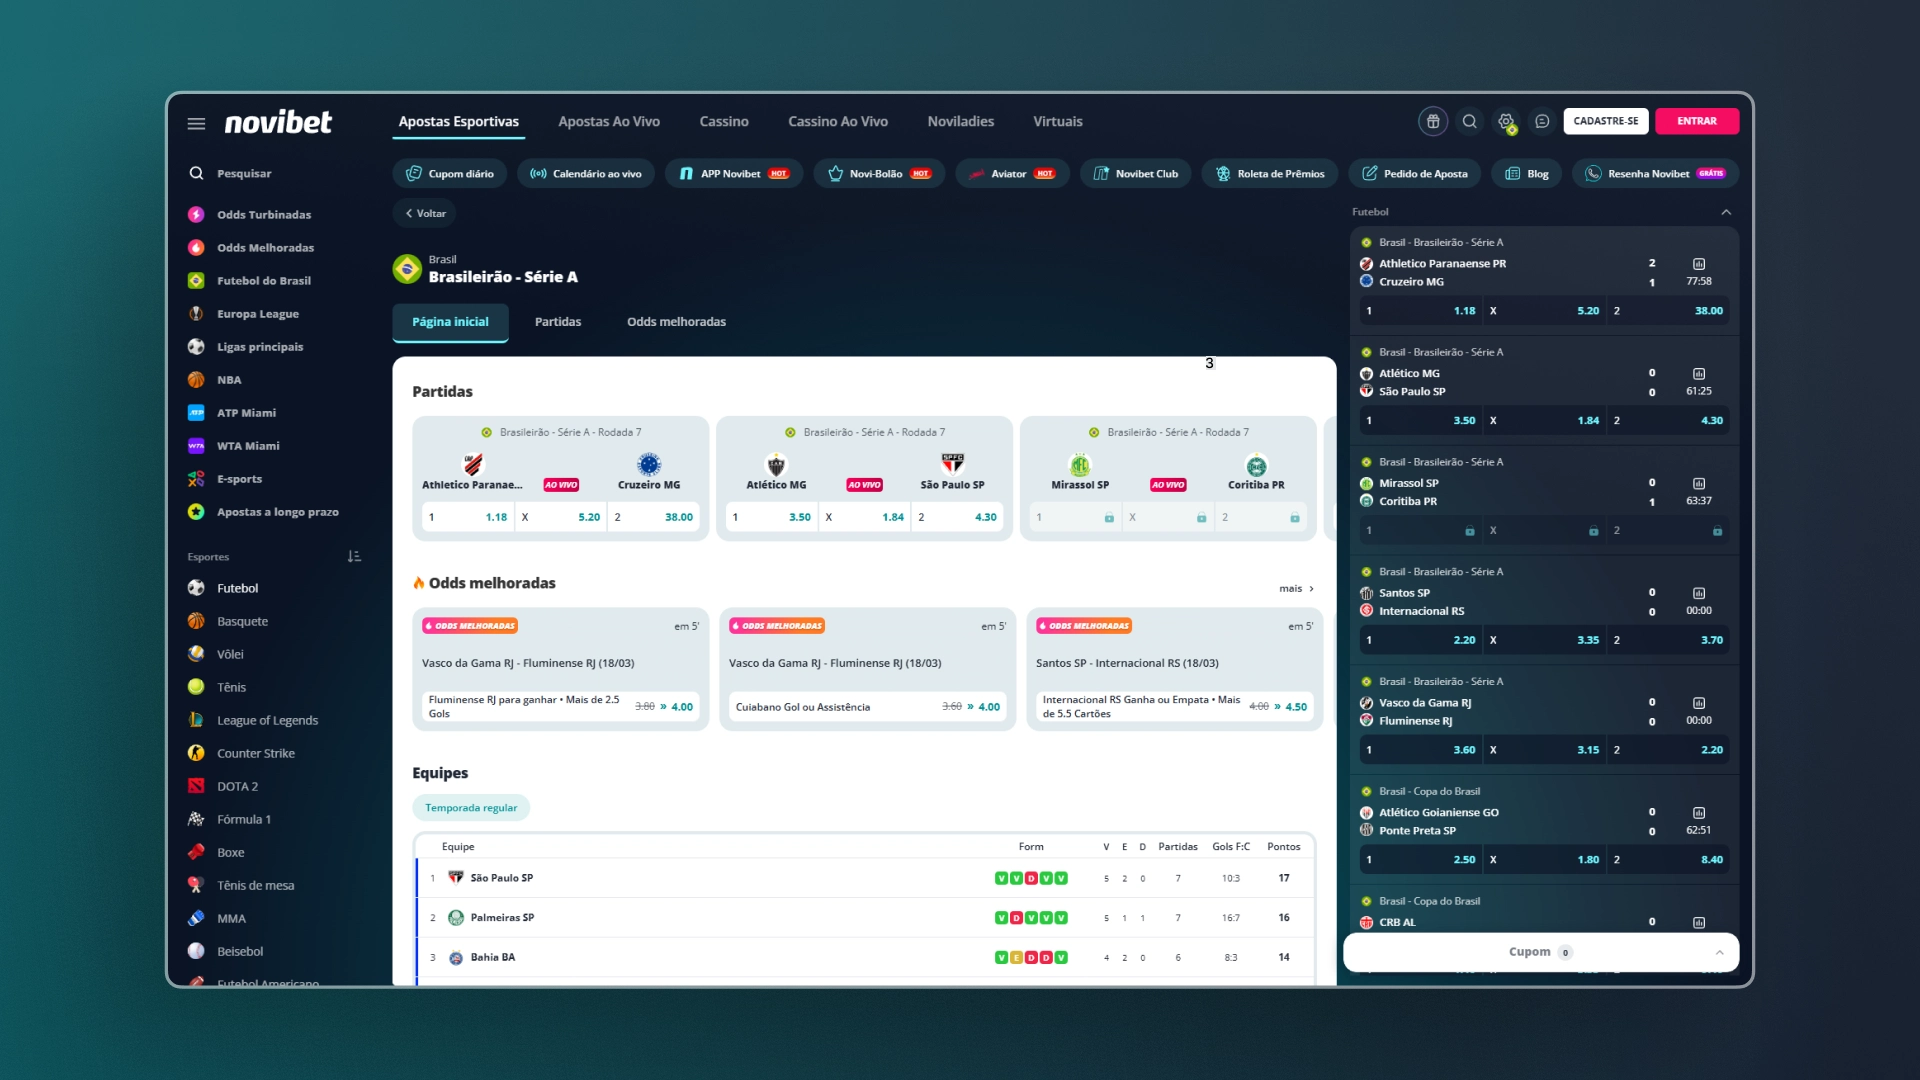The height and width of the screenshot is (1080, 1920).
Task: Switch to the Partidas tab
Action: (558, 322)
